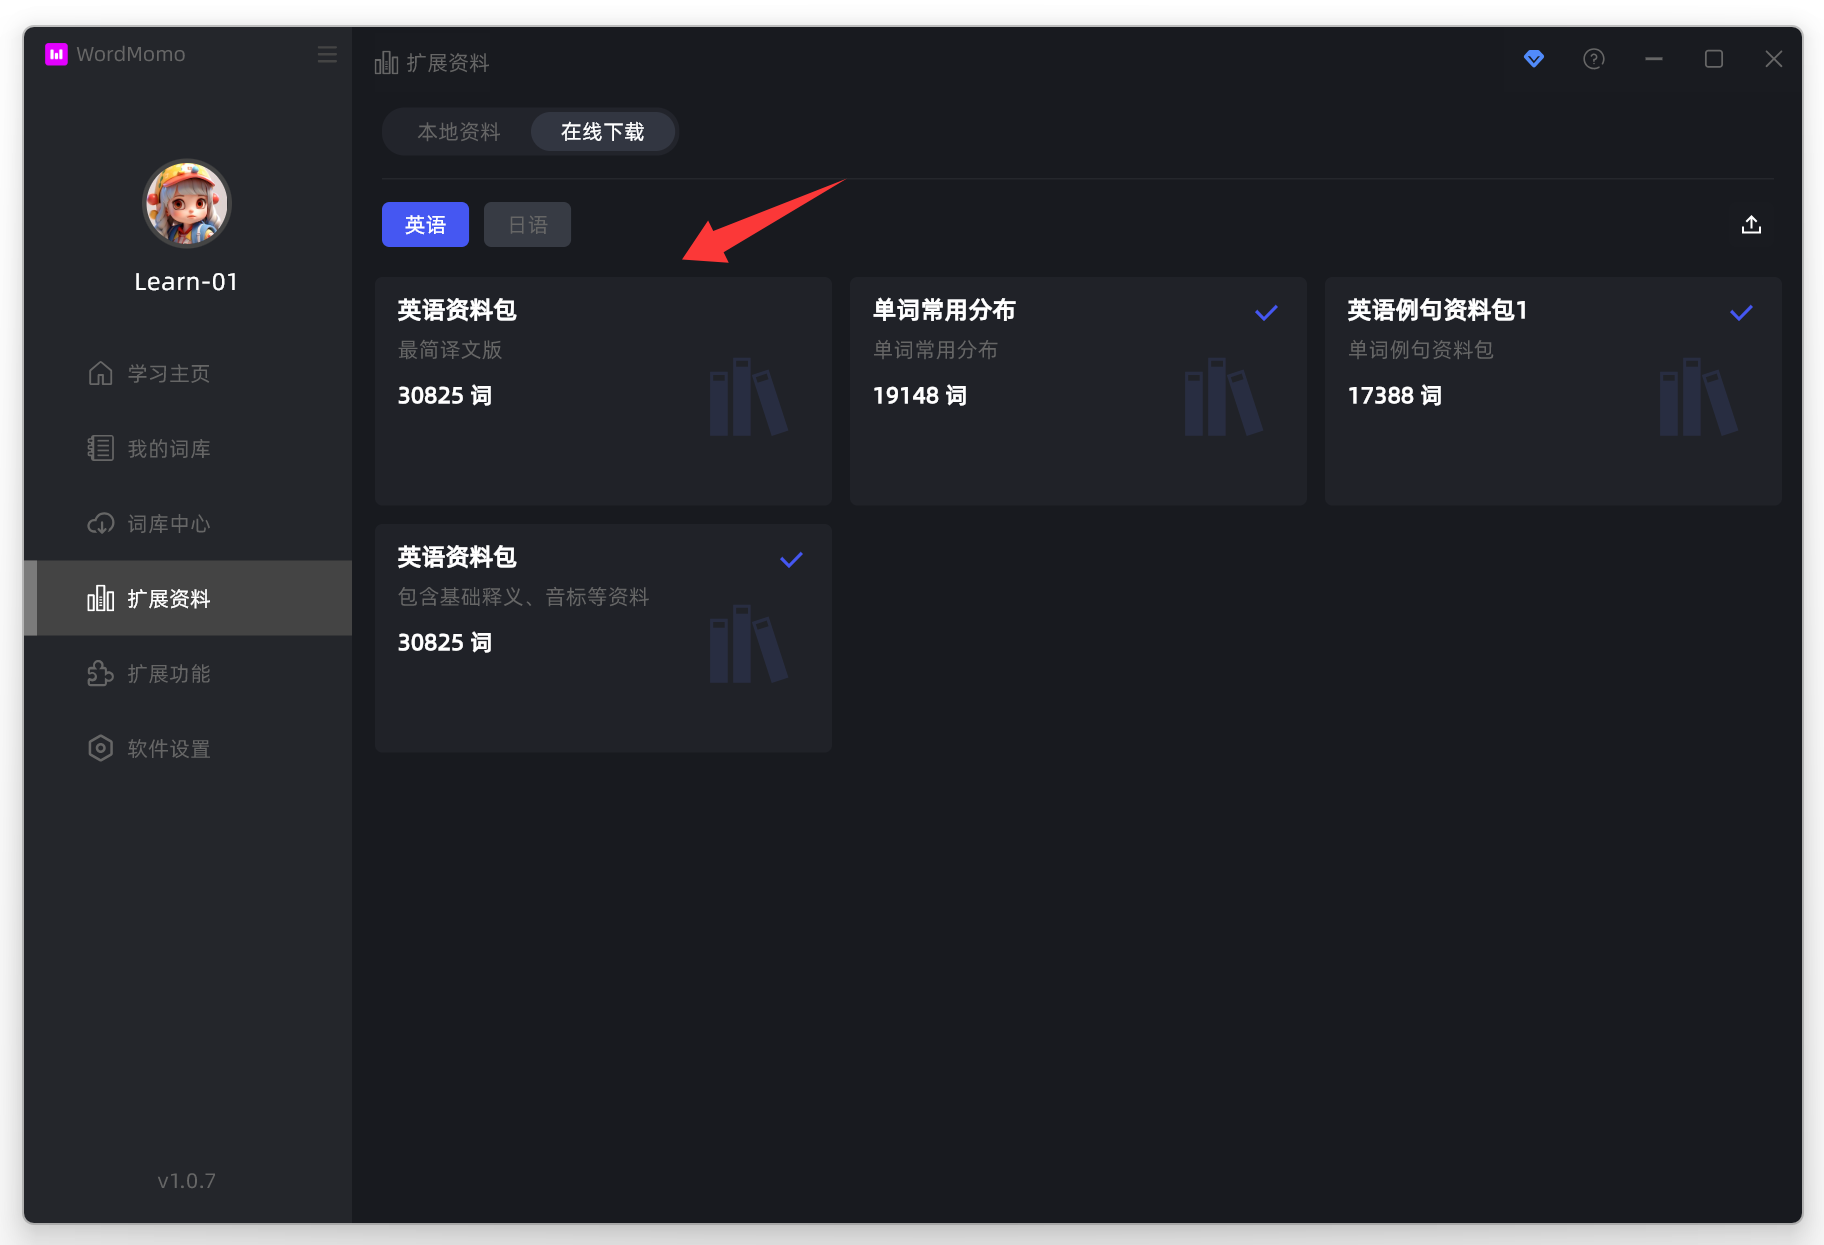The width and height of the screenshot is (1824, 1245).
Task: Open the 最简译文版 英语资料包 card
Action: point(602,390)
